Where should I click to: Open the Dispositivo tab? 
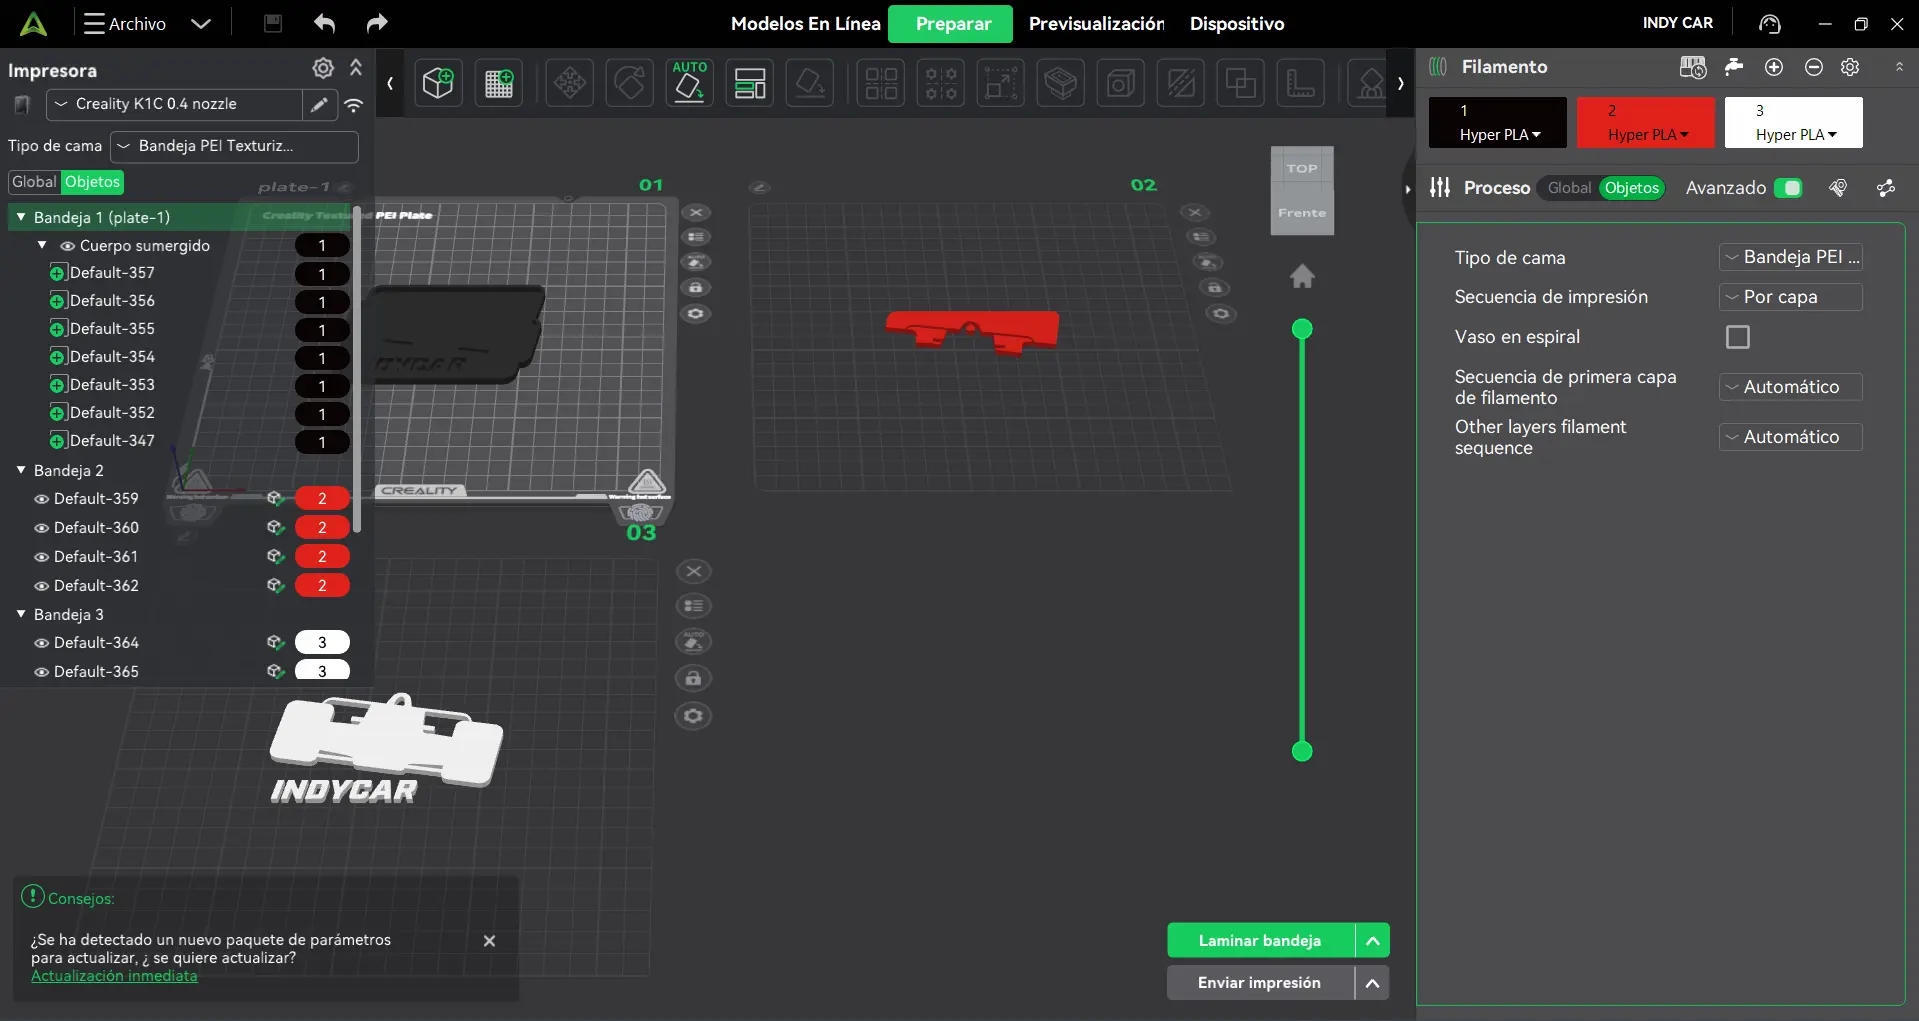(x=1237, y=24)
